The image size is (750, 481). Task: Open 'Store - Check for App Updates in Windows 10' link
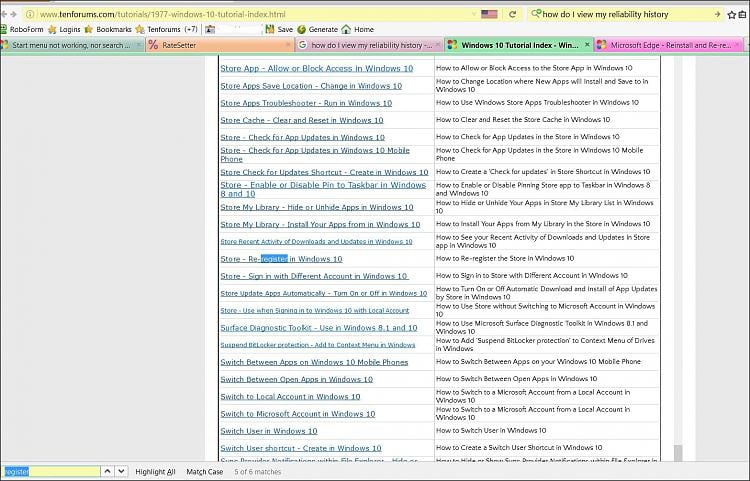click(302, 138)
